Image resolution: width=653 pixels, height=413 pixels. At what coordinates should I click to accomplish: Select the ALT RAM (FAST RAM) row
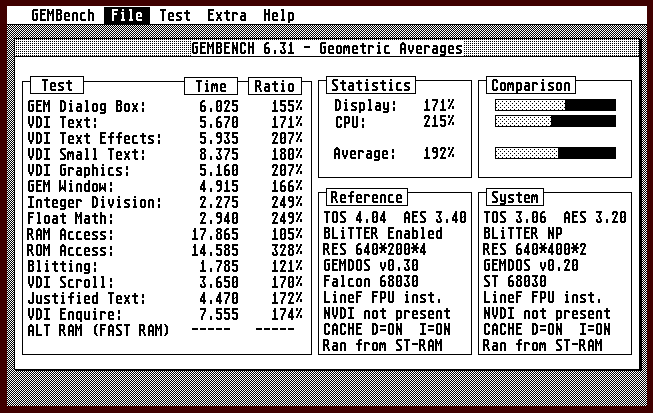click(x=161, y=330)
